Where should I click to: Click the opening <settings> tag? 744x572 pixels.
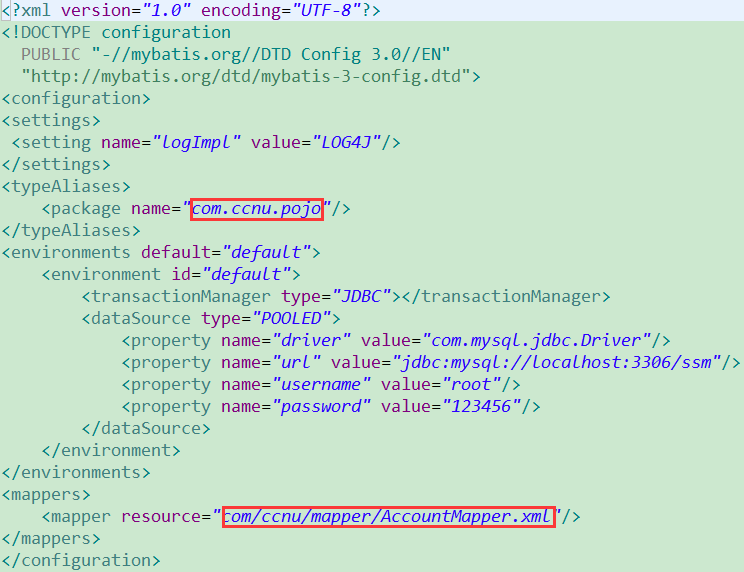[x=51, y=120]
